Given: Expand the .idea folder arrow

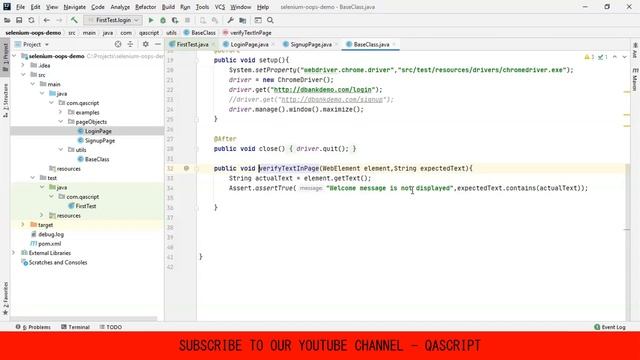Looking at the screenshot, I should [x=23, y=65].
